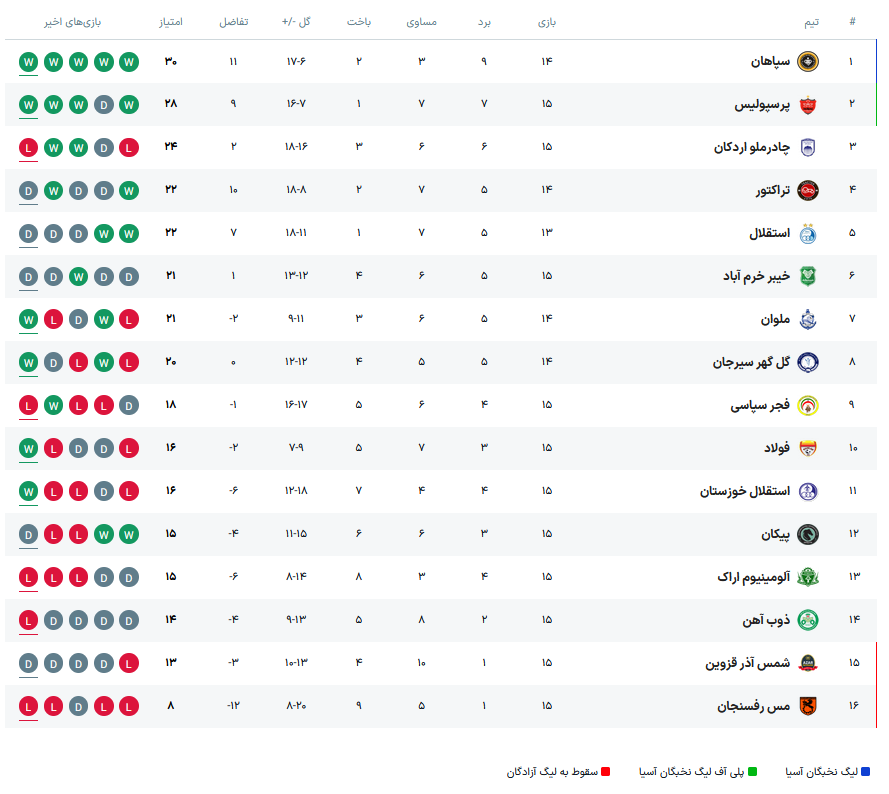Click the Foolad team crest
This screenshot has width=889, height=794.
807,448
